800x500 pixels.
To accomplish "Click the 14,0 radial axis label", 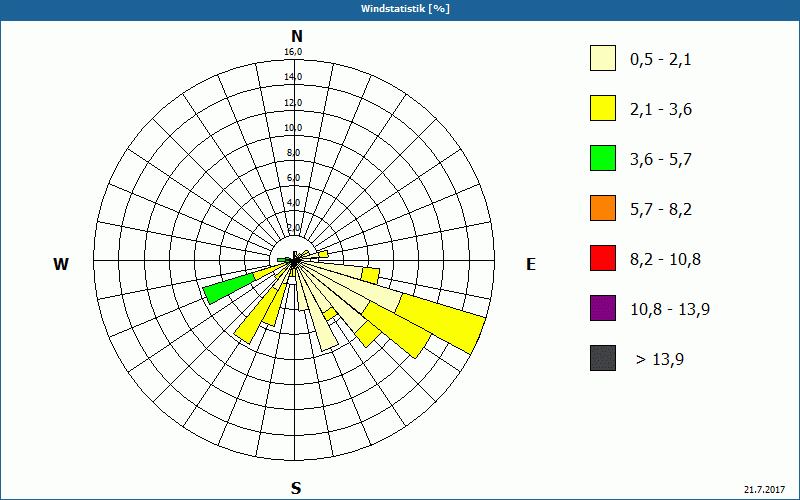I will point(293,77).
